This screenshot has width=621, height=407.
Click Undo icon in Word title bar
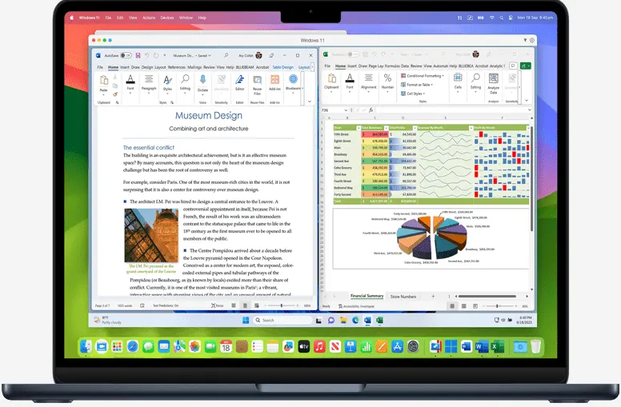(x=147, y=55)
